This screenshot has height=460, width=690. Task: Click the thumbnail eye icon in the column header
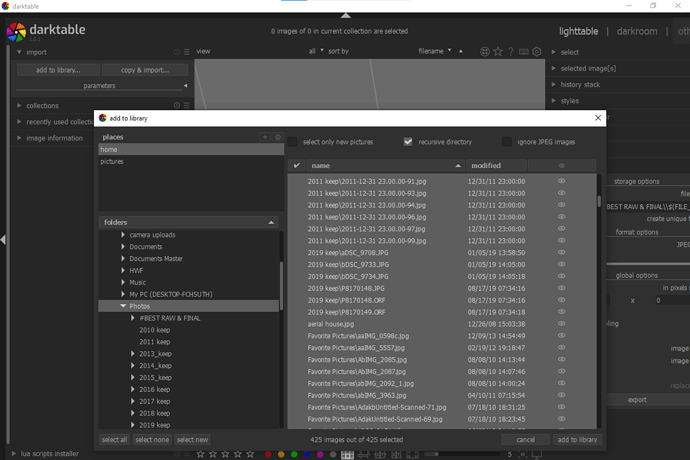click(561, 165)
